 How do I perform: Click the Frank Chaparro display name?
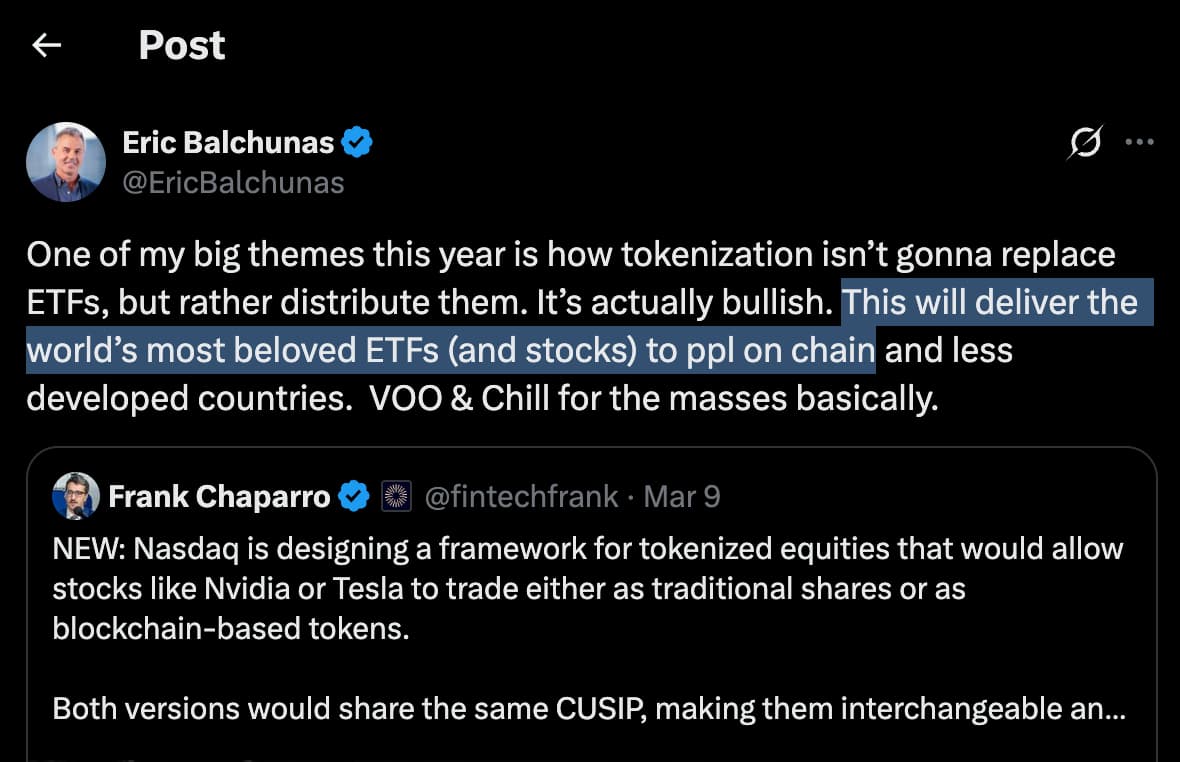(219, 496)
